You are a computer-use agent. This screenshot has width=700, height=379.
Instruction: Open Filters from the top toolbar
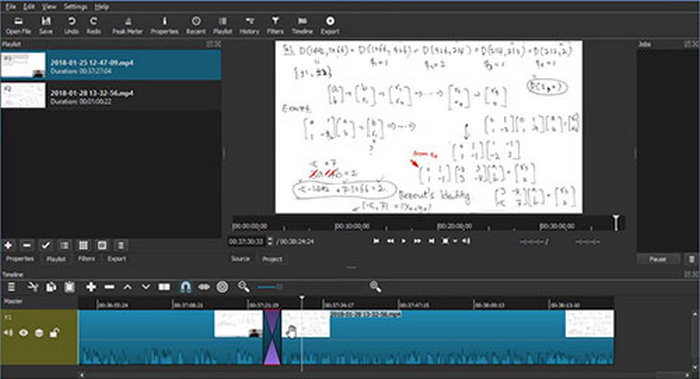[x=275, y=25]
